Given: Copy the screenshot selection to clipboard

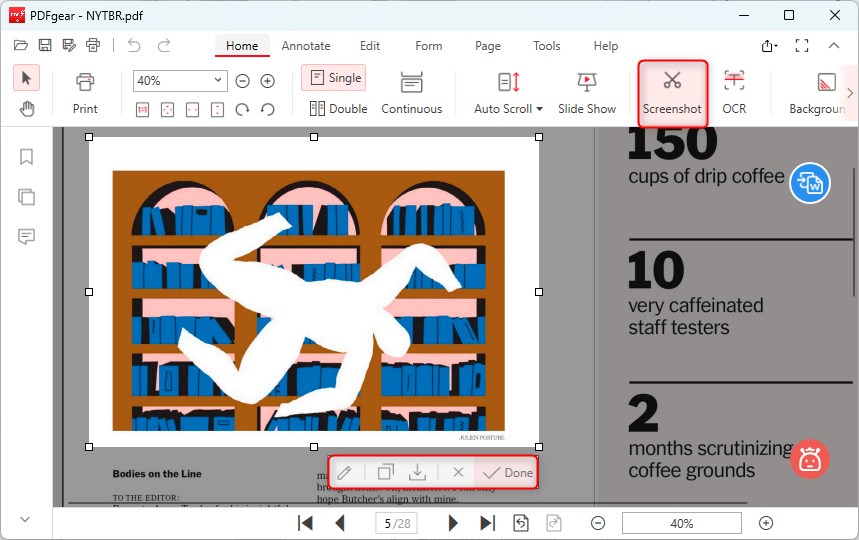Looking at the screenshot, I should [385, 472].
